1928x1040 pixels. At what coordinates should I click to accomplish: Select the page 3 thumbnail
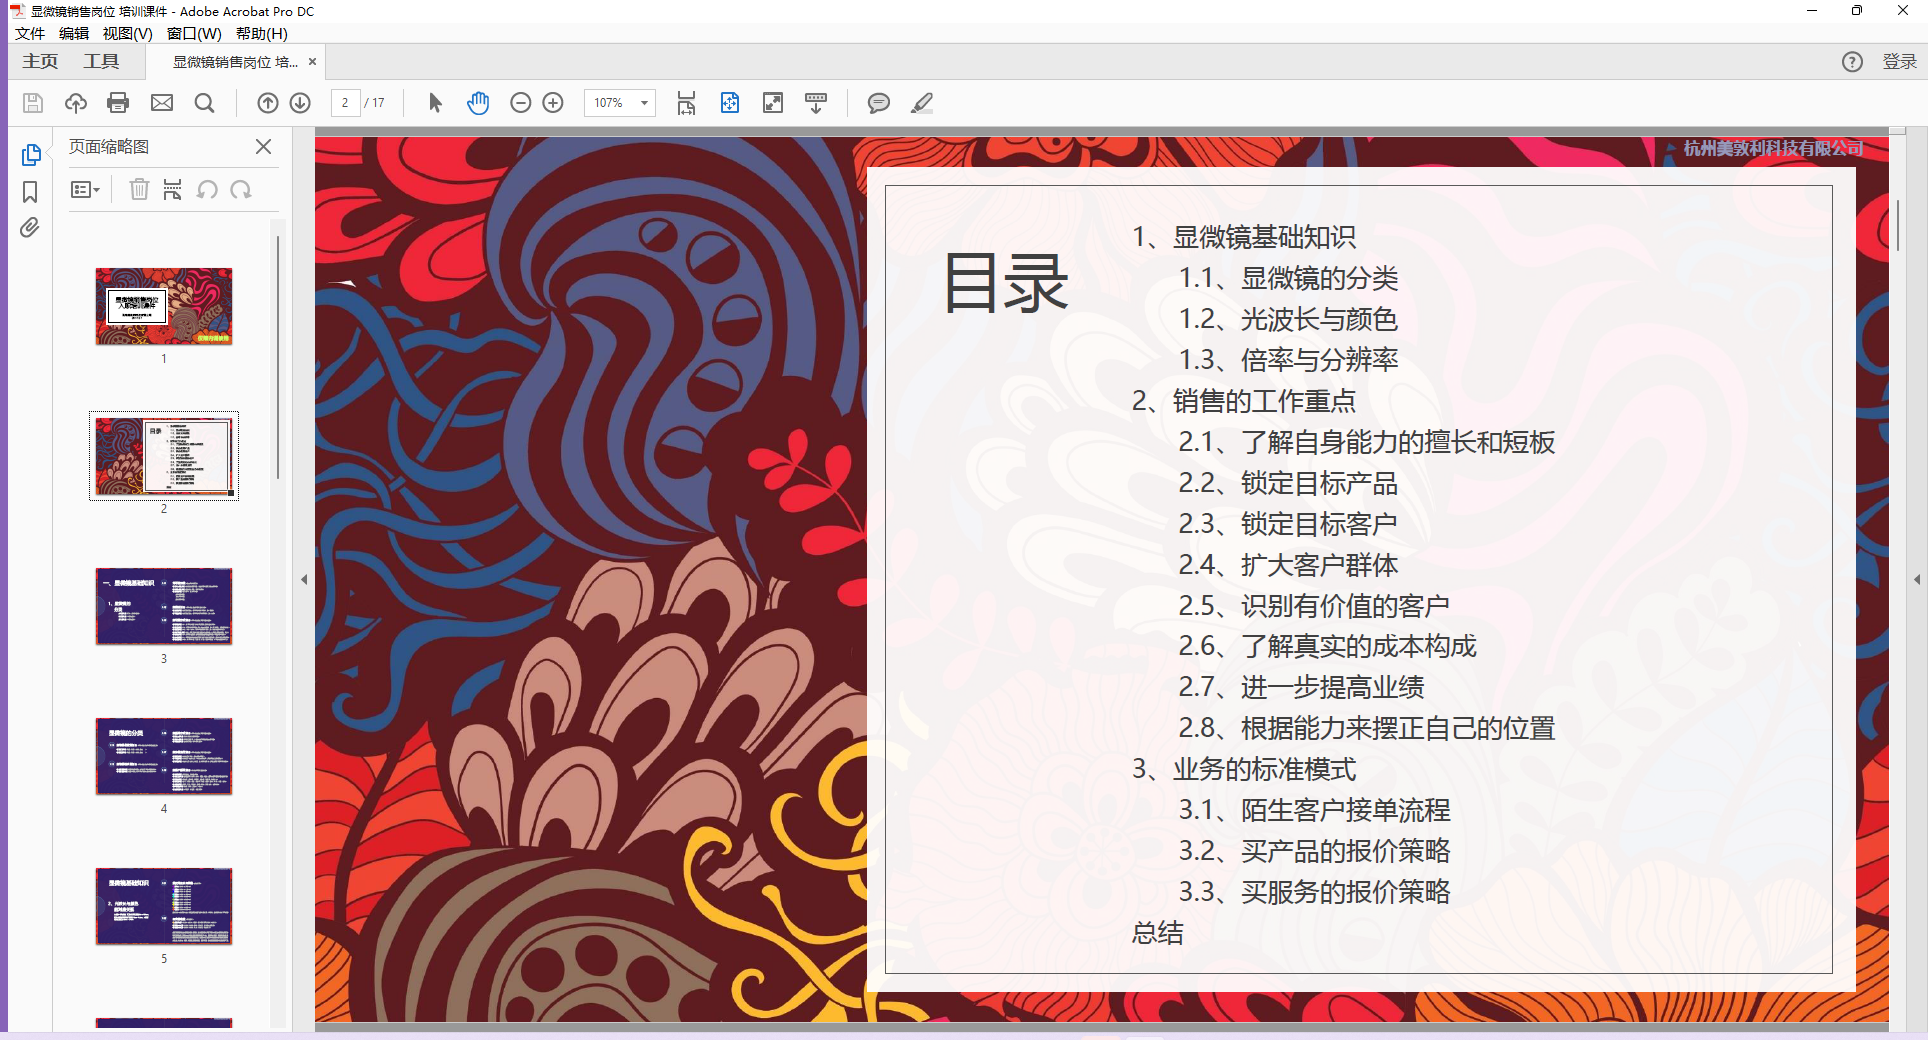[x=164, y=607]
